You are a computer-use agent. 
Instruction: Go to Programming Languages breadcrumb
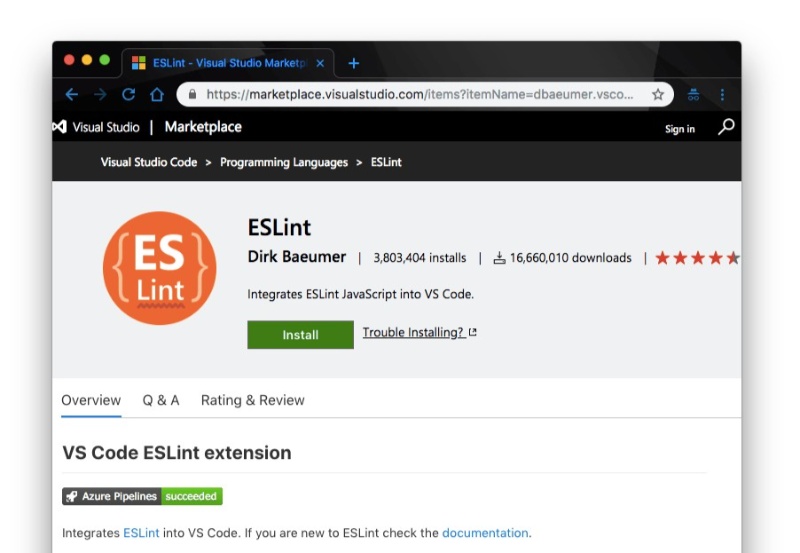coord(284,162)
